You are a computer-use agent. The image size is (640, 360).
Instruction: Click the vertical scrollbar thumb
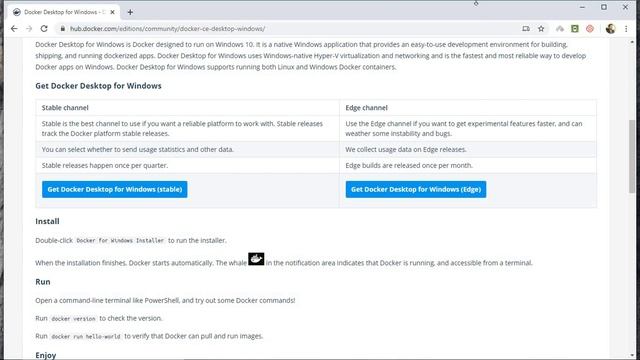(x=632, y=157)
